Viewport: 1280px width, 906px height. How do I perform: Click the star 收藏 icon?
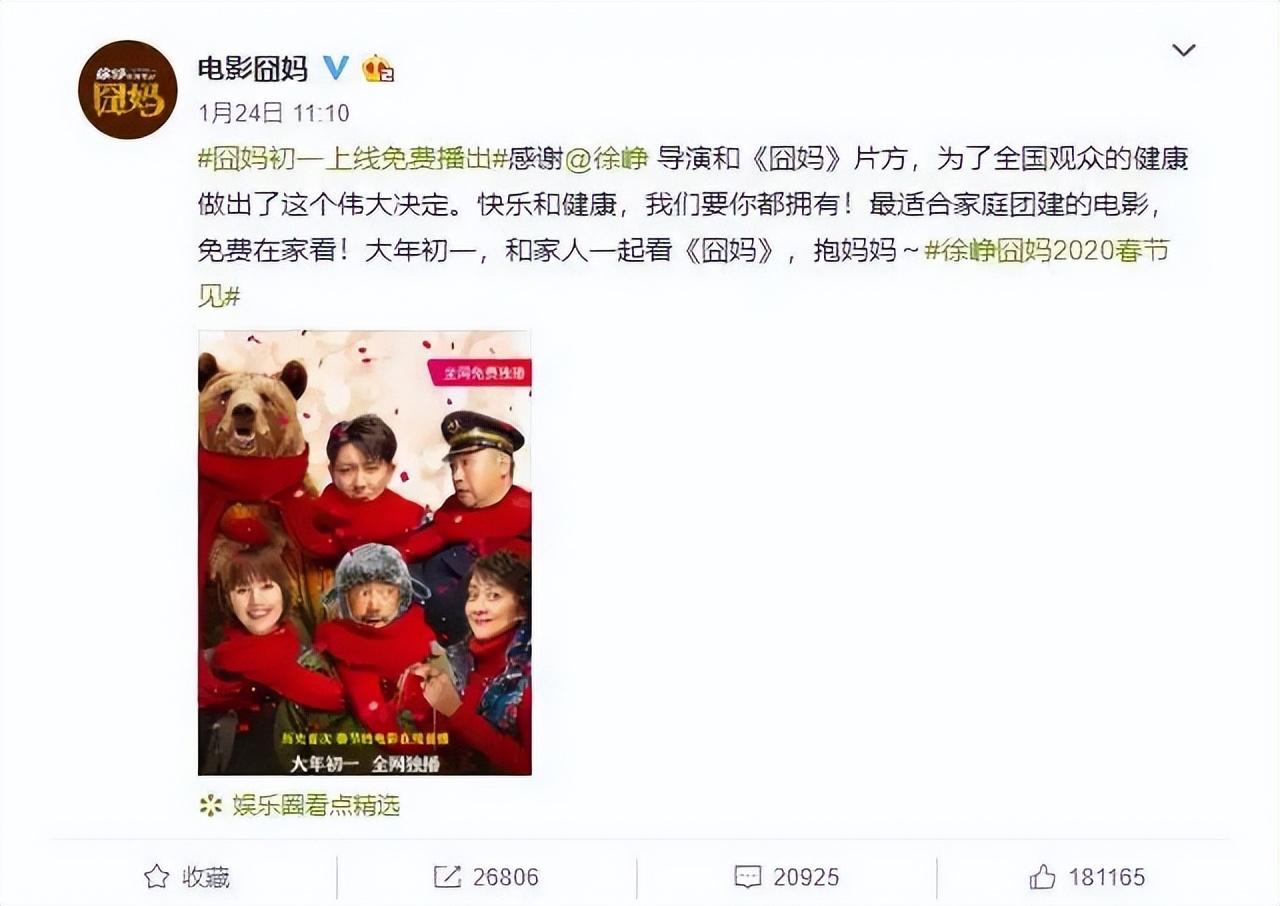coord(156,877)
